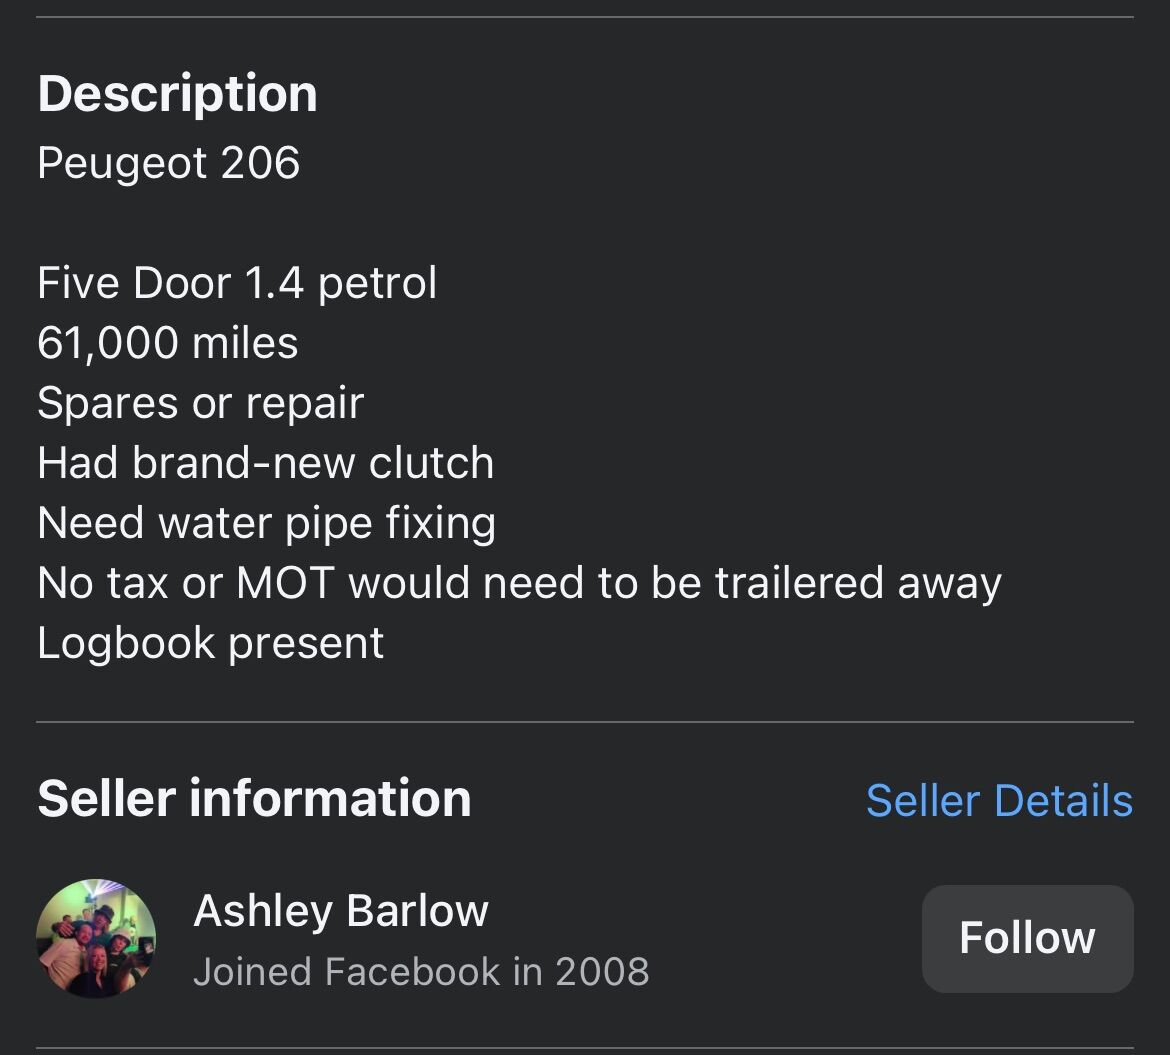Tap the word 'MOT' in the description

[x=284, y=583]
